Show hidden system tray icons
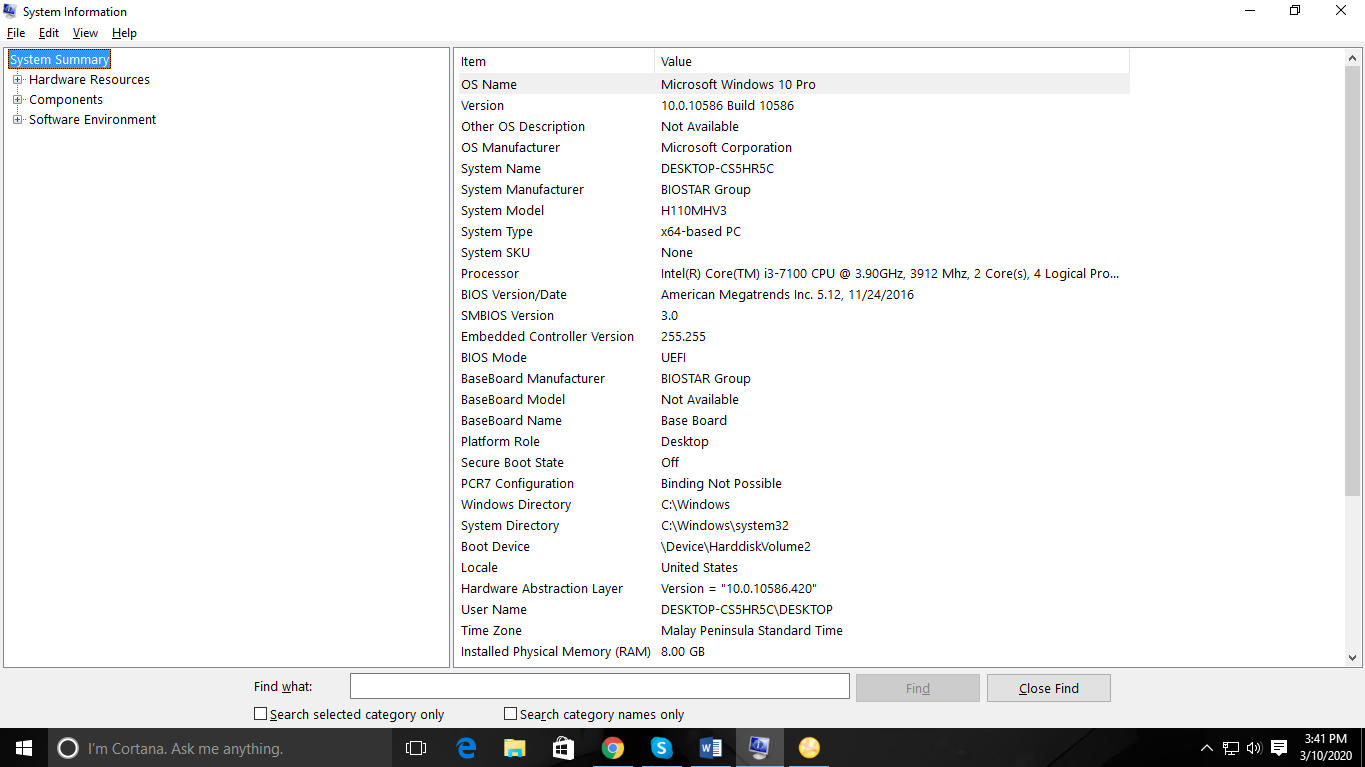 [1206, 748]
